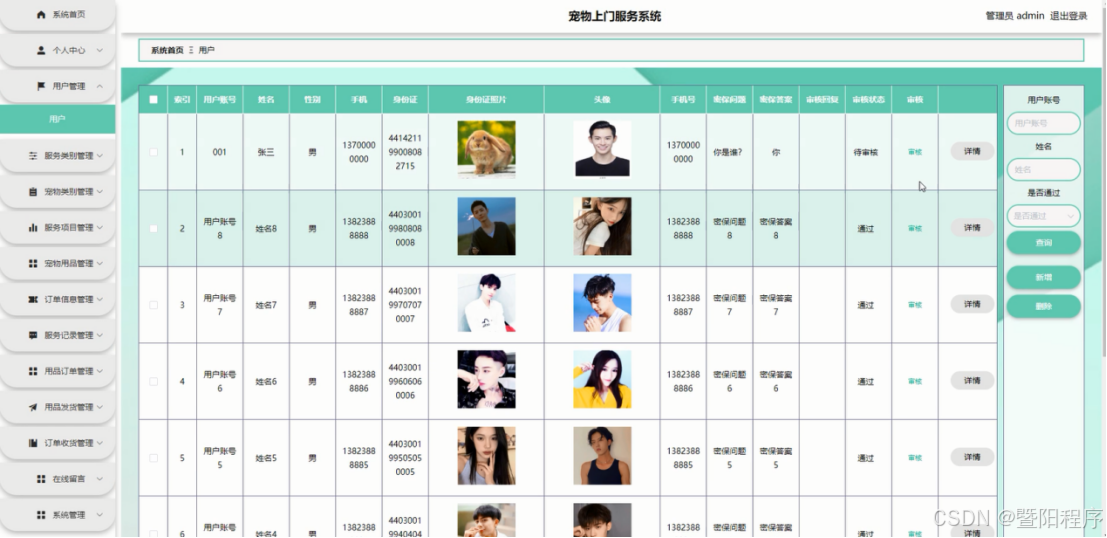Click the paper plane icon beside 用品发货管理
The width and height of the screenshot is (1107, 538).
[x=32, y=407]
